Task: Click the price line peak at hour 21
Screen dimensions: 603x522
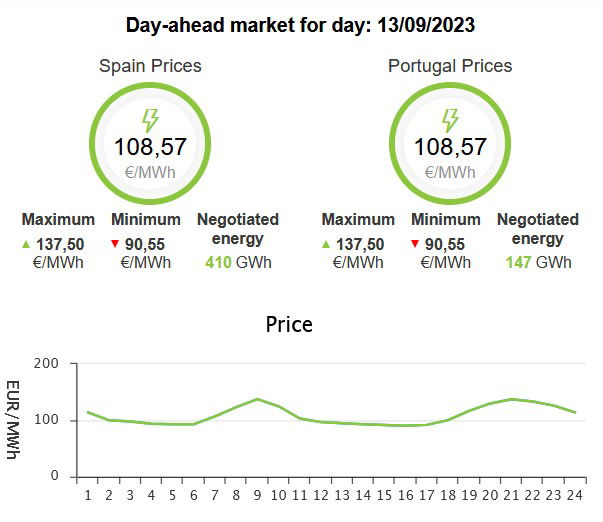Action: click(511, 399)
